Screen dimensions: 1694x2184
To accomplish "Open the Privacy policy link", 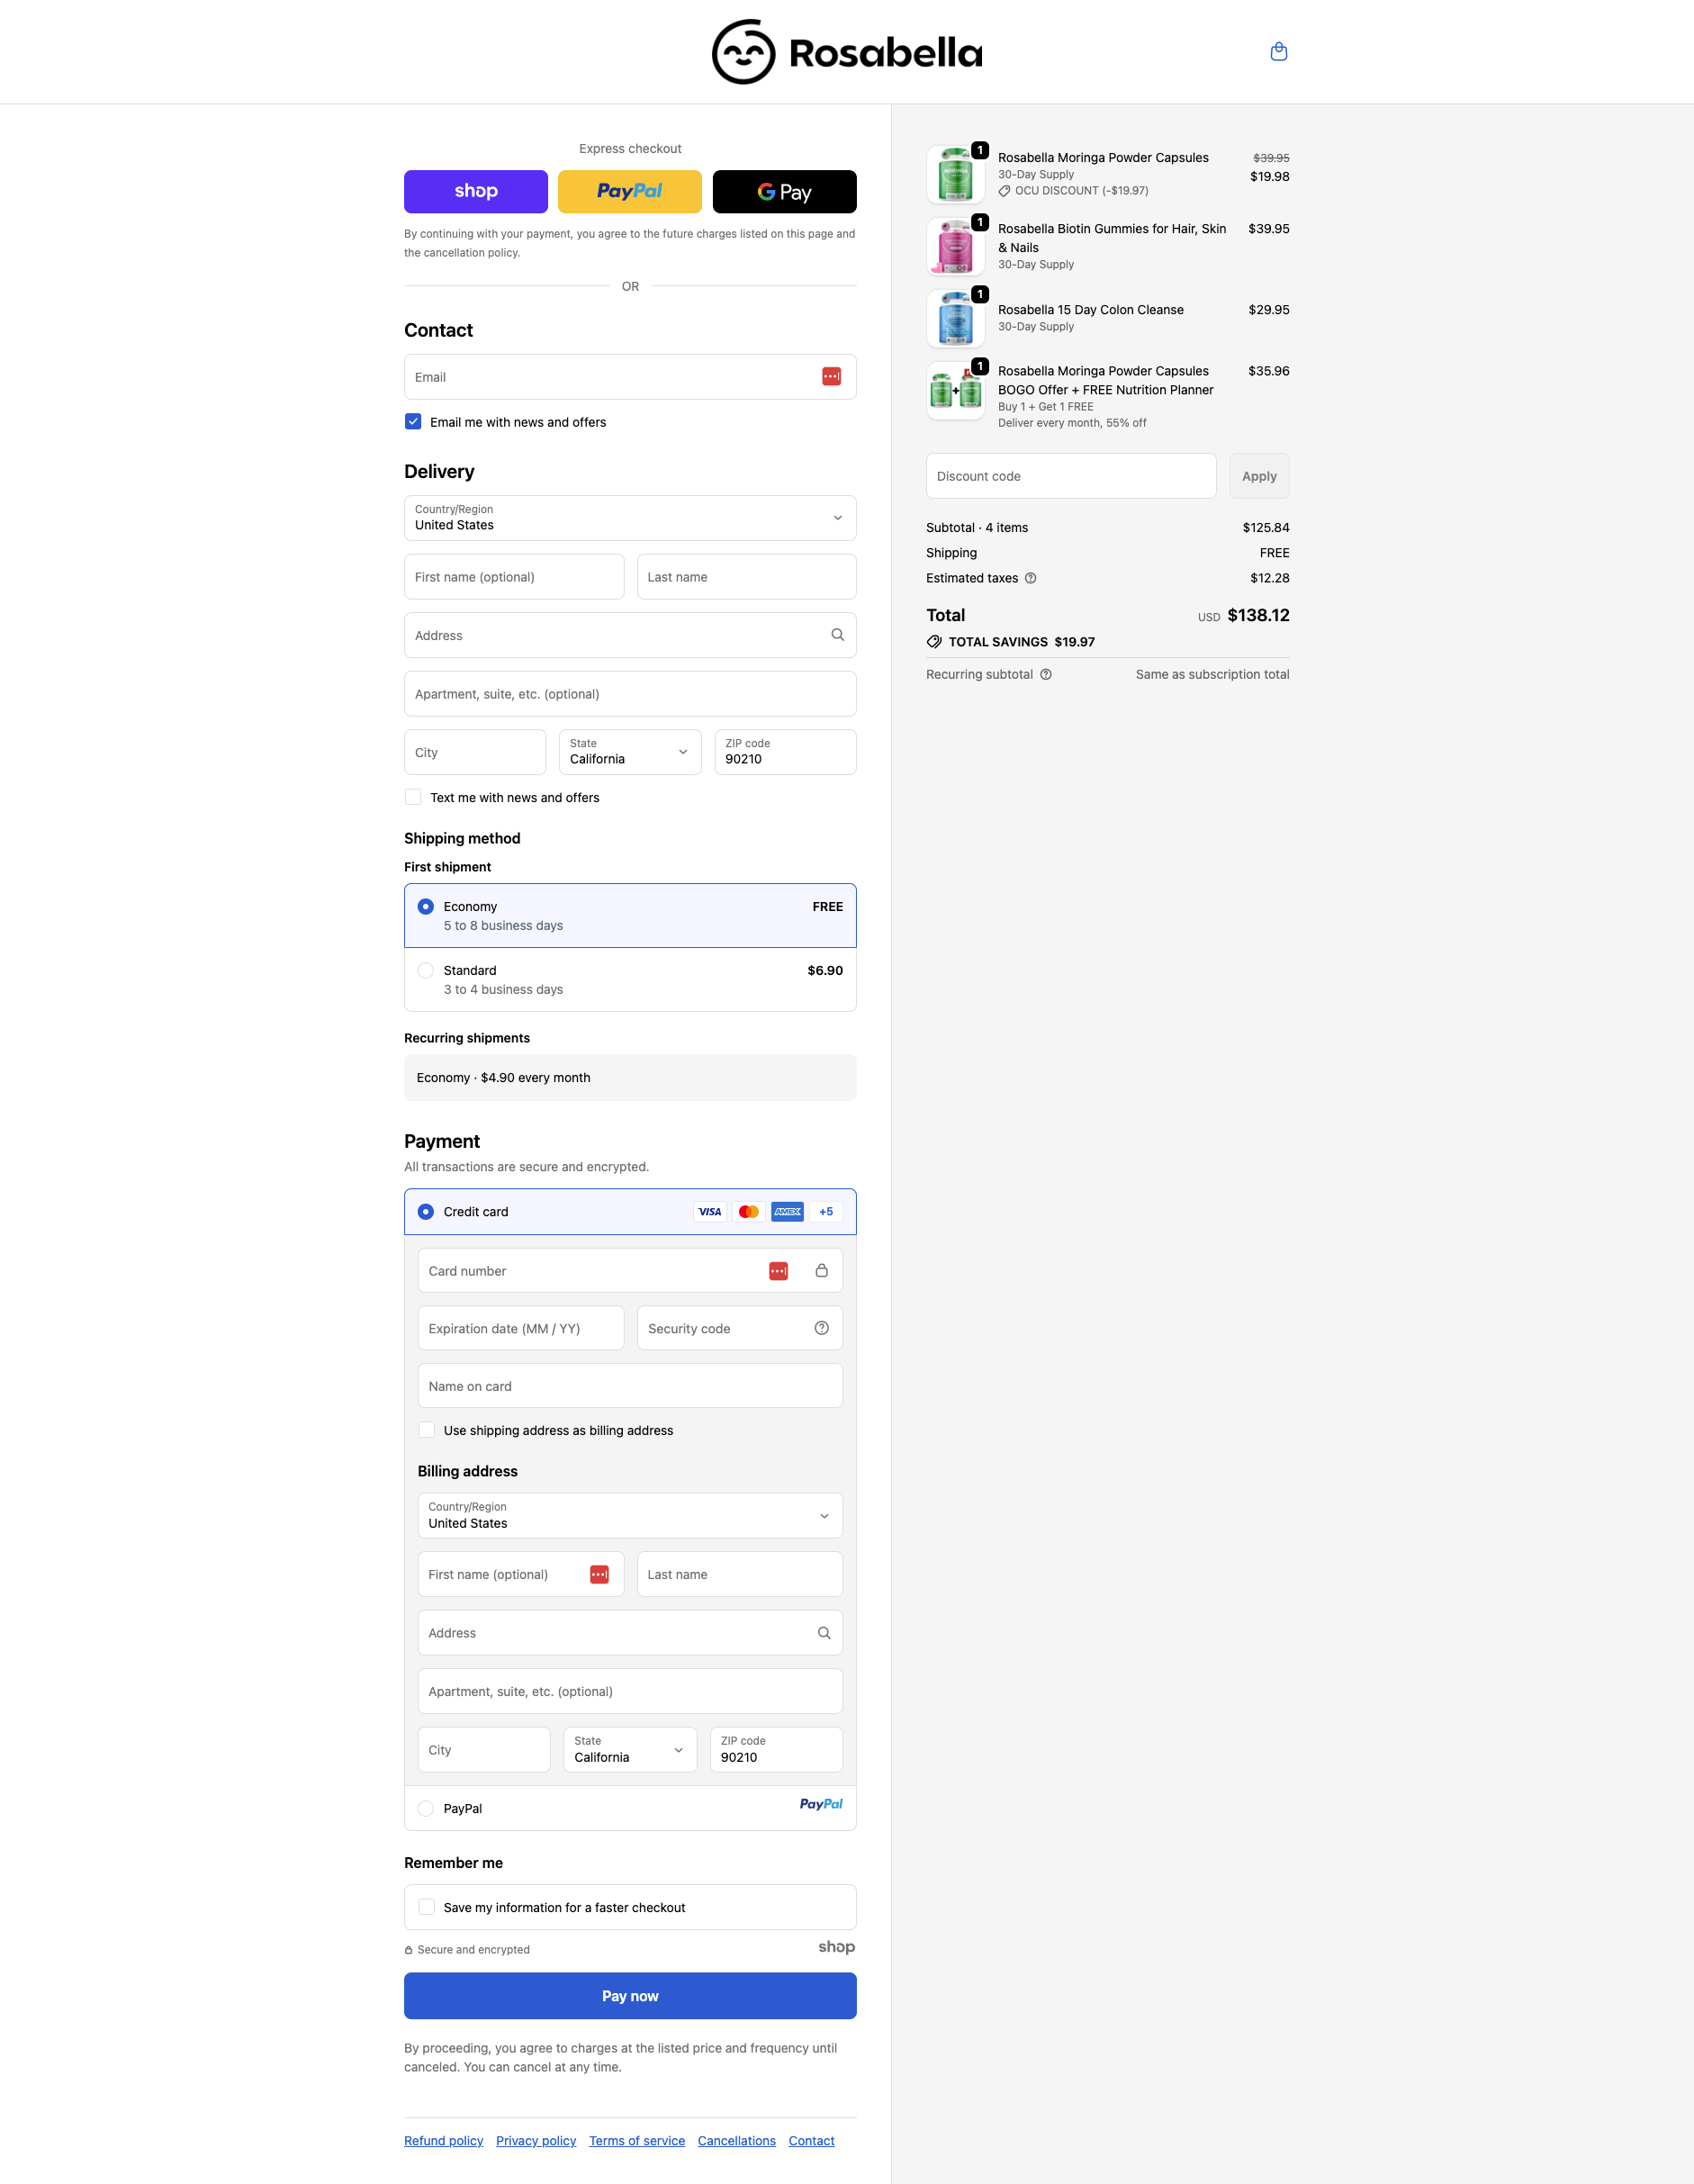I will pos(536,2141).
